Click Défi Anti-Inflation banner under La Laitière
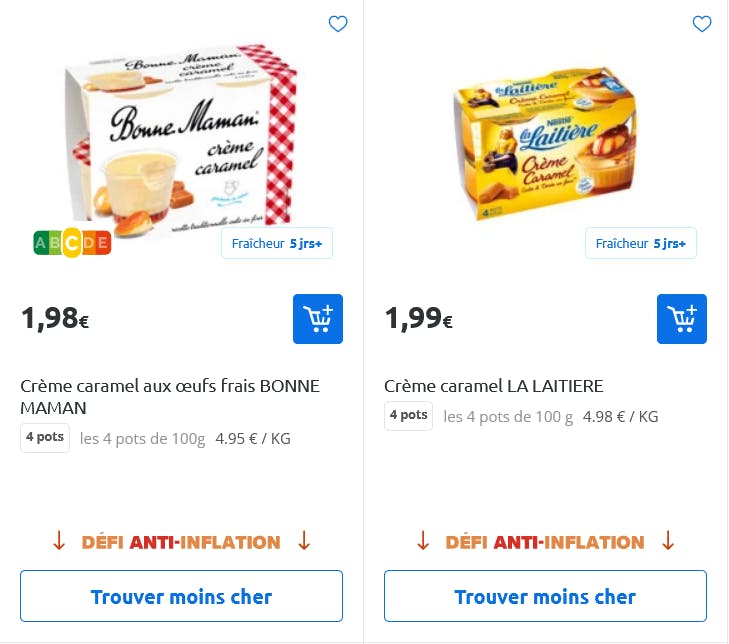Viewport: 729px width, 644px height. click(545, 542)
